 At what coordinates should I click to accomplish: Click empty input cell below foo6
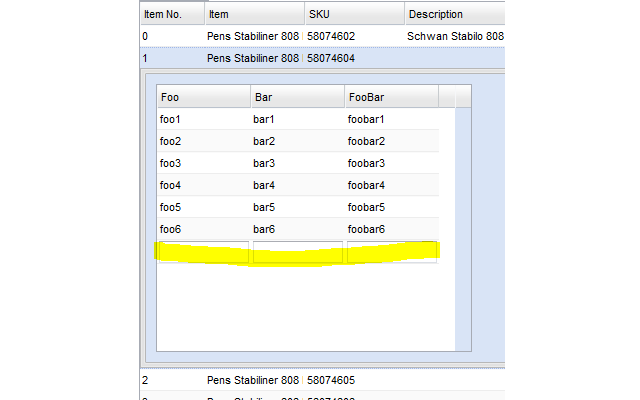(203, 252)
